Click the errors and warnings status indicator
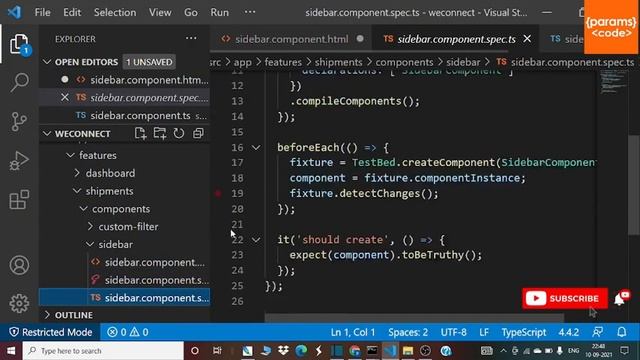The height and width of the screenshot is (360, 640). 128,332
